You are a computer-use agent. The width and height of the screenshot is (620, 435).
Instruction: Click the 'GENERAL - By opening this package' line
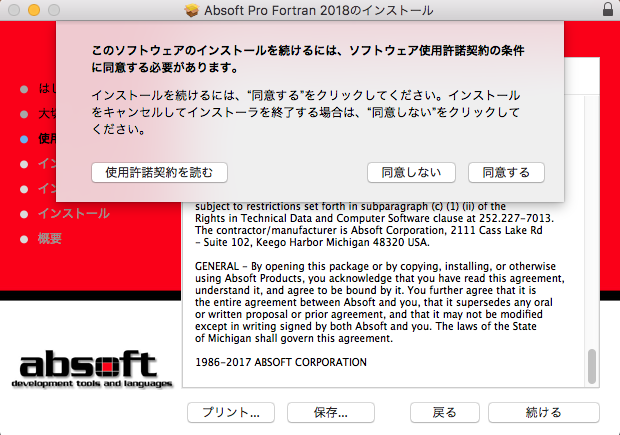[375, 266]
